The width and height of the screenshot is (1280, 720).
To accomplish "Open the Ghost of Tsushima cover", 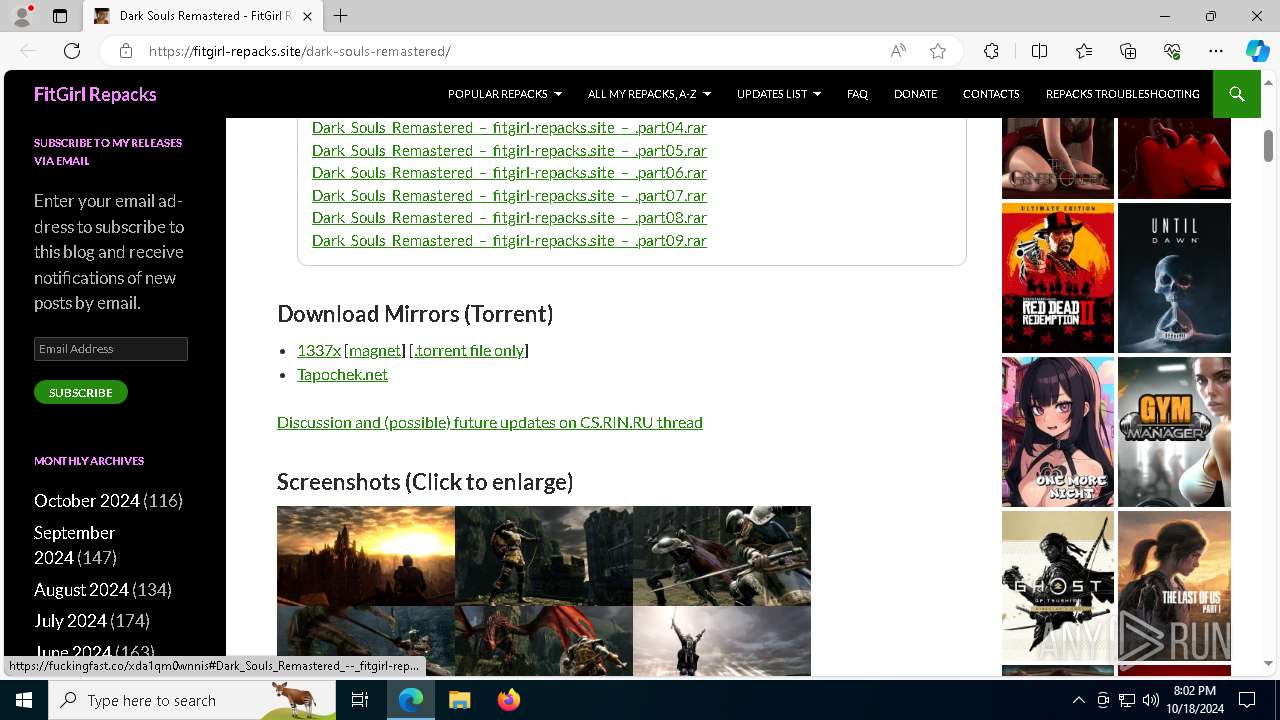I will click(1058, 586).
